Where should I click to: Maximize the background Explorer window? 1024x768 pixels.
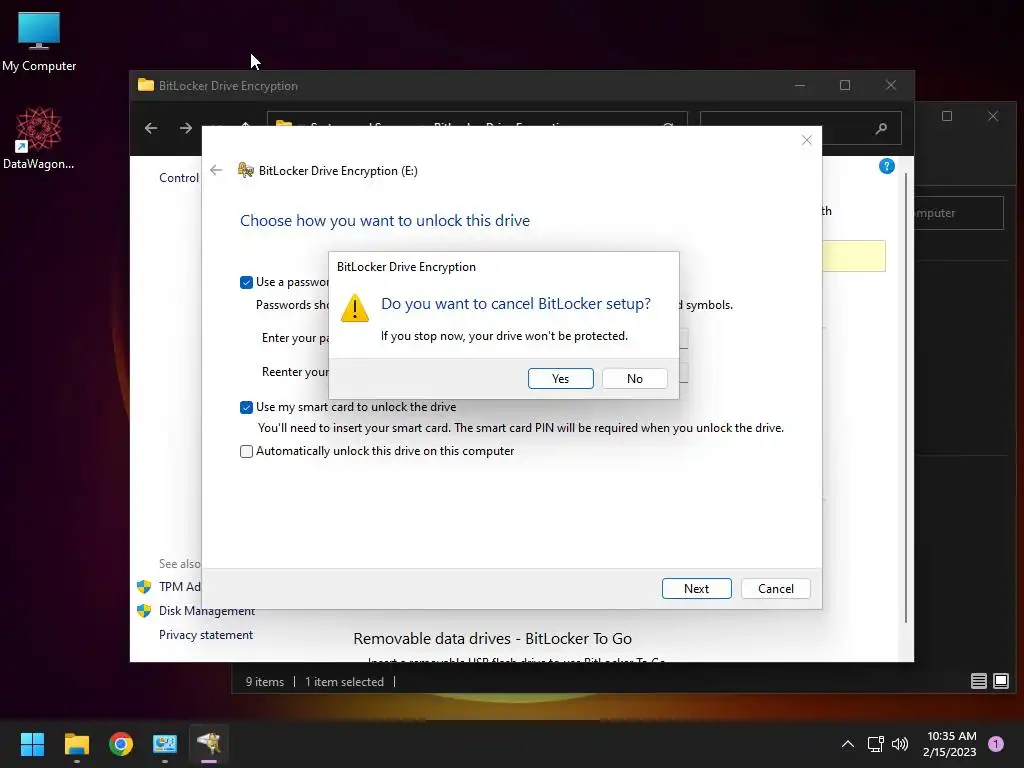coord(947,116)
